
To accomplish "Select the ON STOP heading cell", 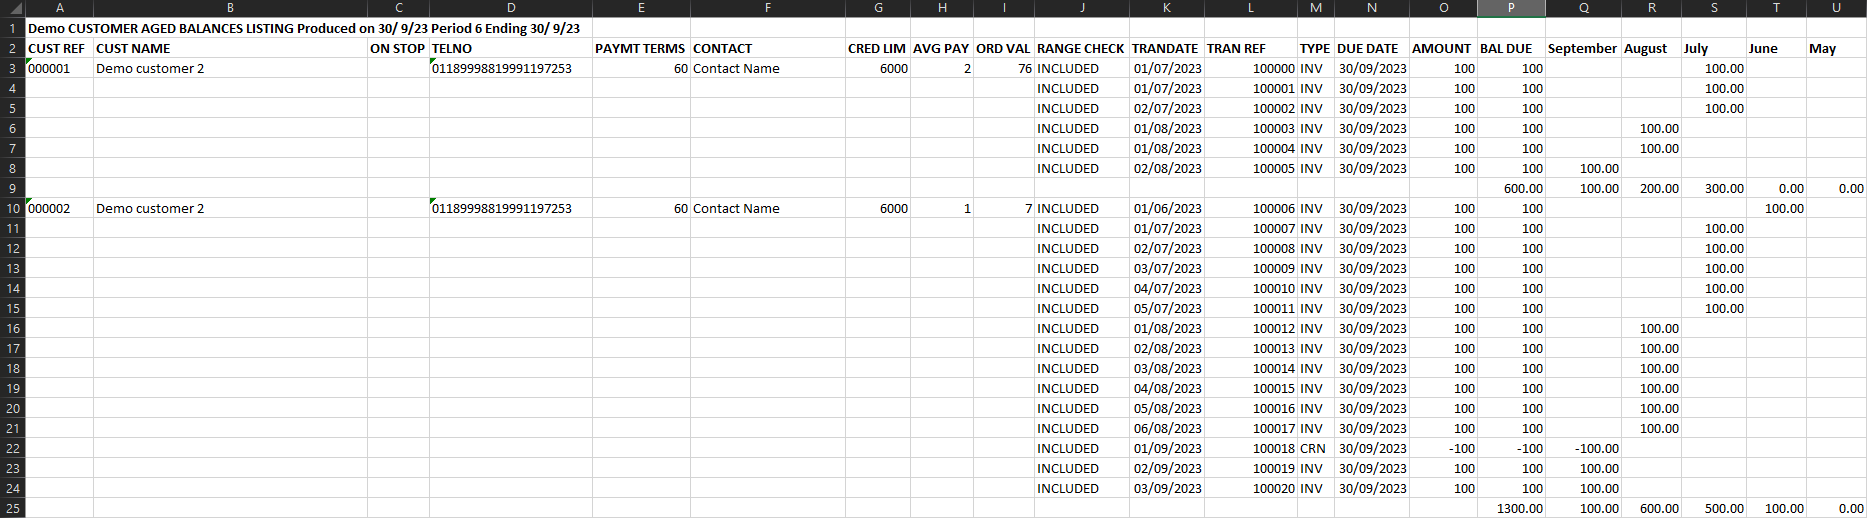I will click(x=397, y=48).
